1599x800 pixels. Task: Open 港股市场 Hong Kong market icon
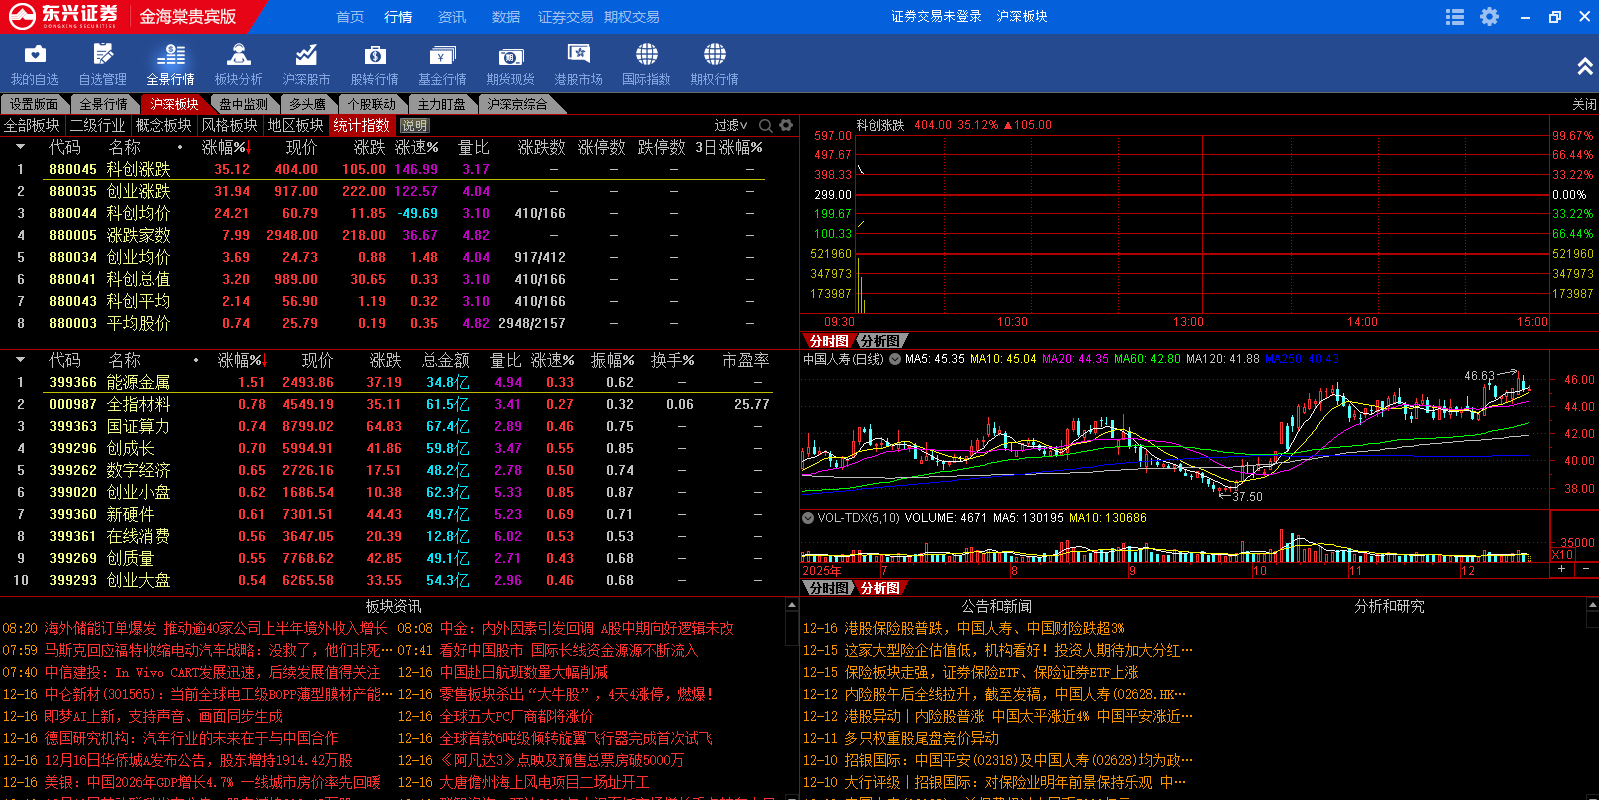click(x=578, y=55)
